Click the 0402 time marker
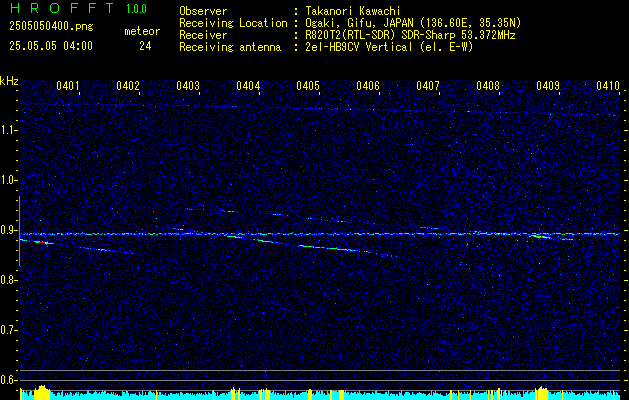 128,86
